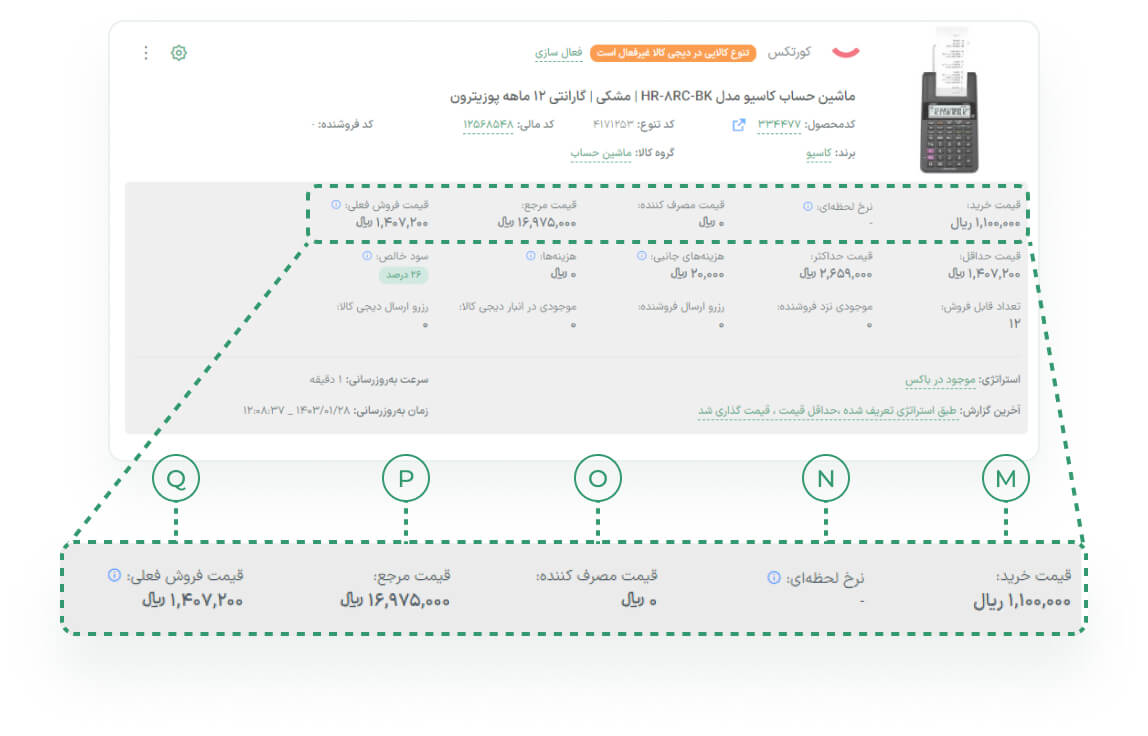Click info icon beside هزینه‌ها
Image resolution: width=1148 pixels, height=736 pixels.
click(x=530, y=256)
